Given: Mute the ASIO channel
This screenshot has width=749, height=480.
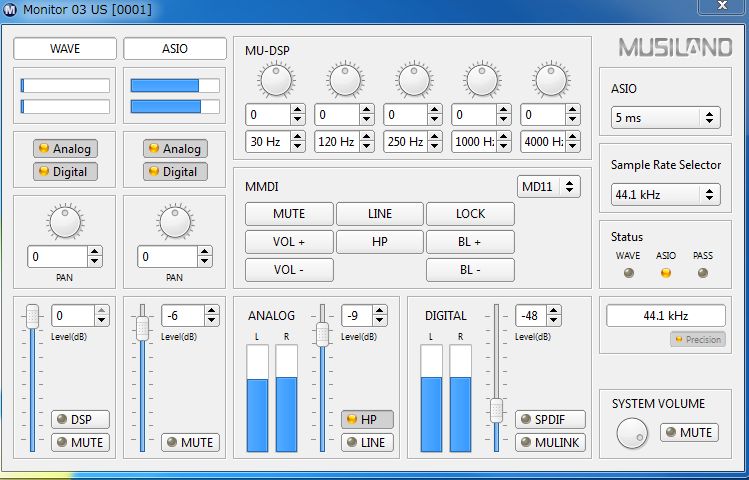Looking at the screenshot, I should [x=191, y=442].
